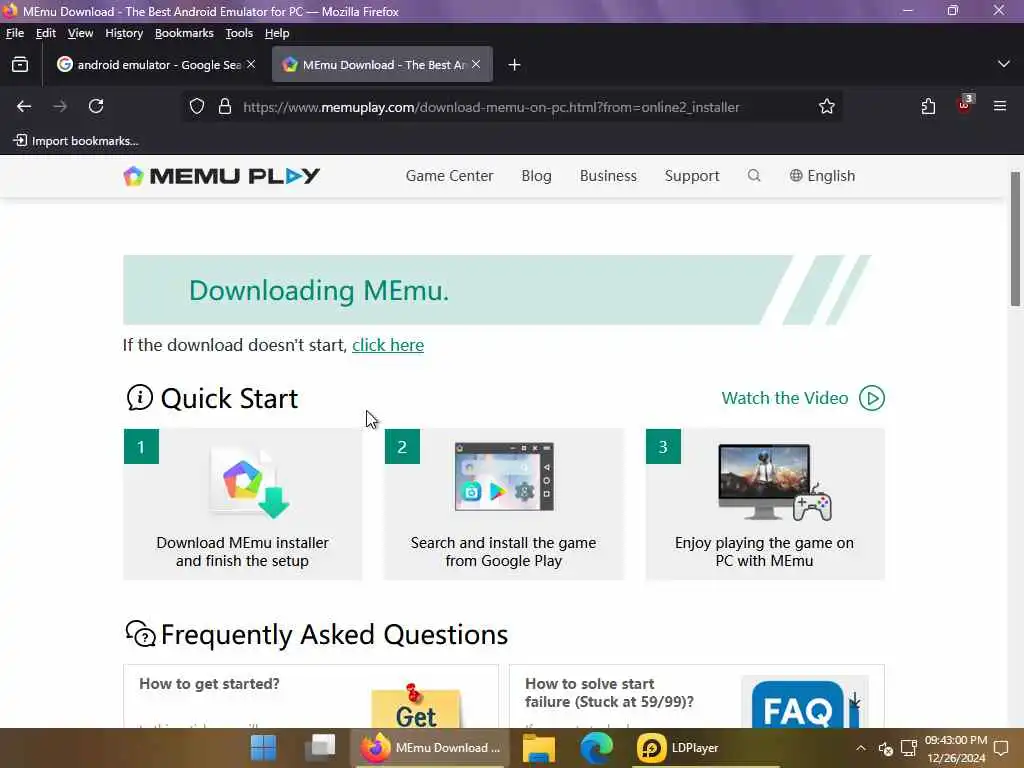
Task: Click the padlock site security icon
Action: [x=225, y=106]
